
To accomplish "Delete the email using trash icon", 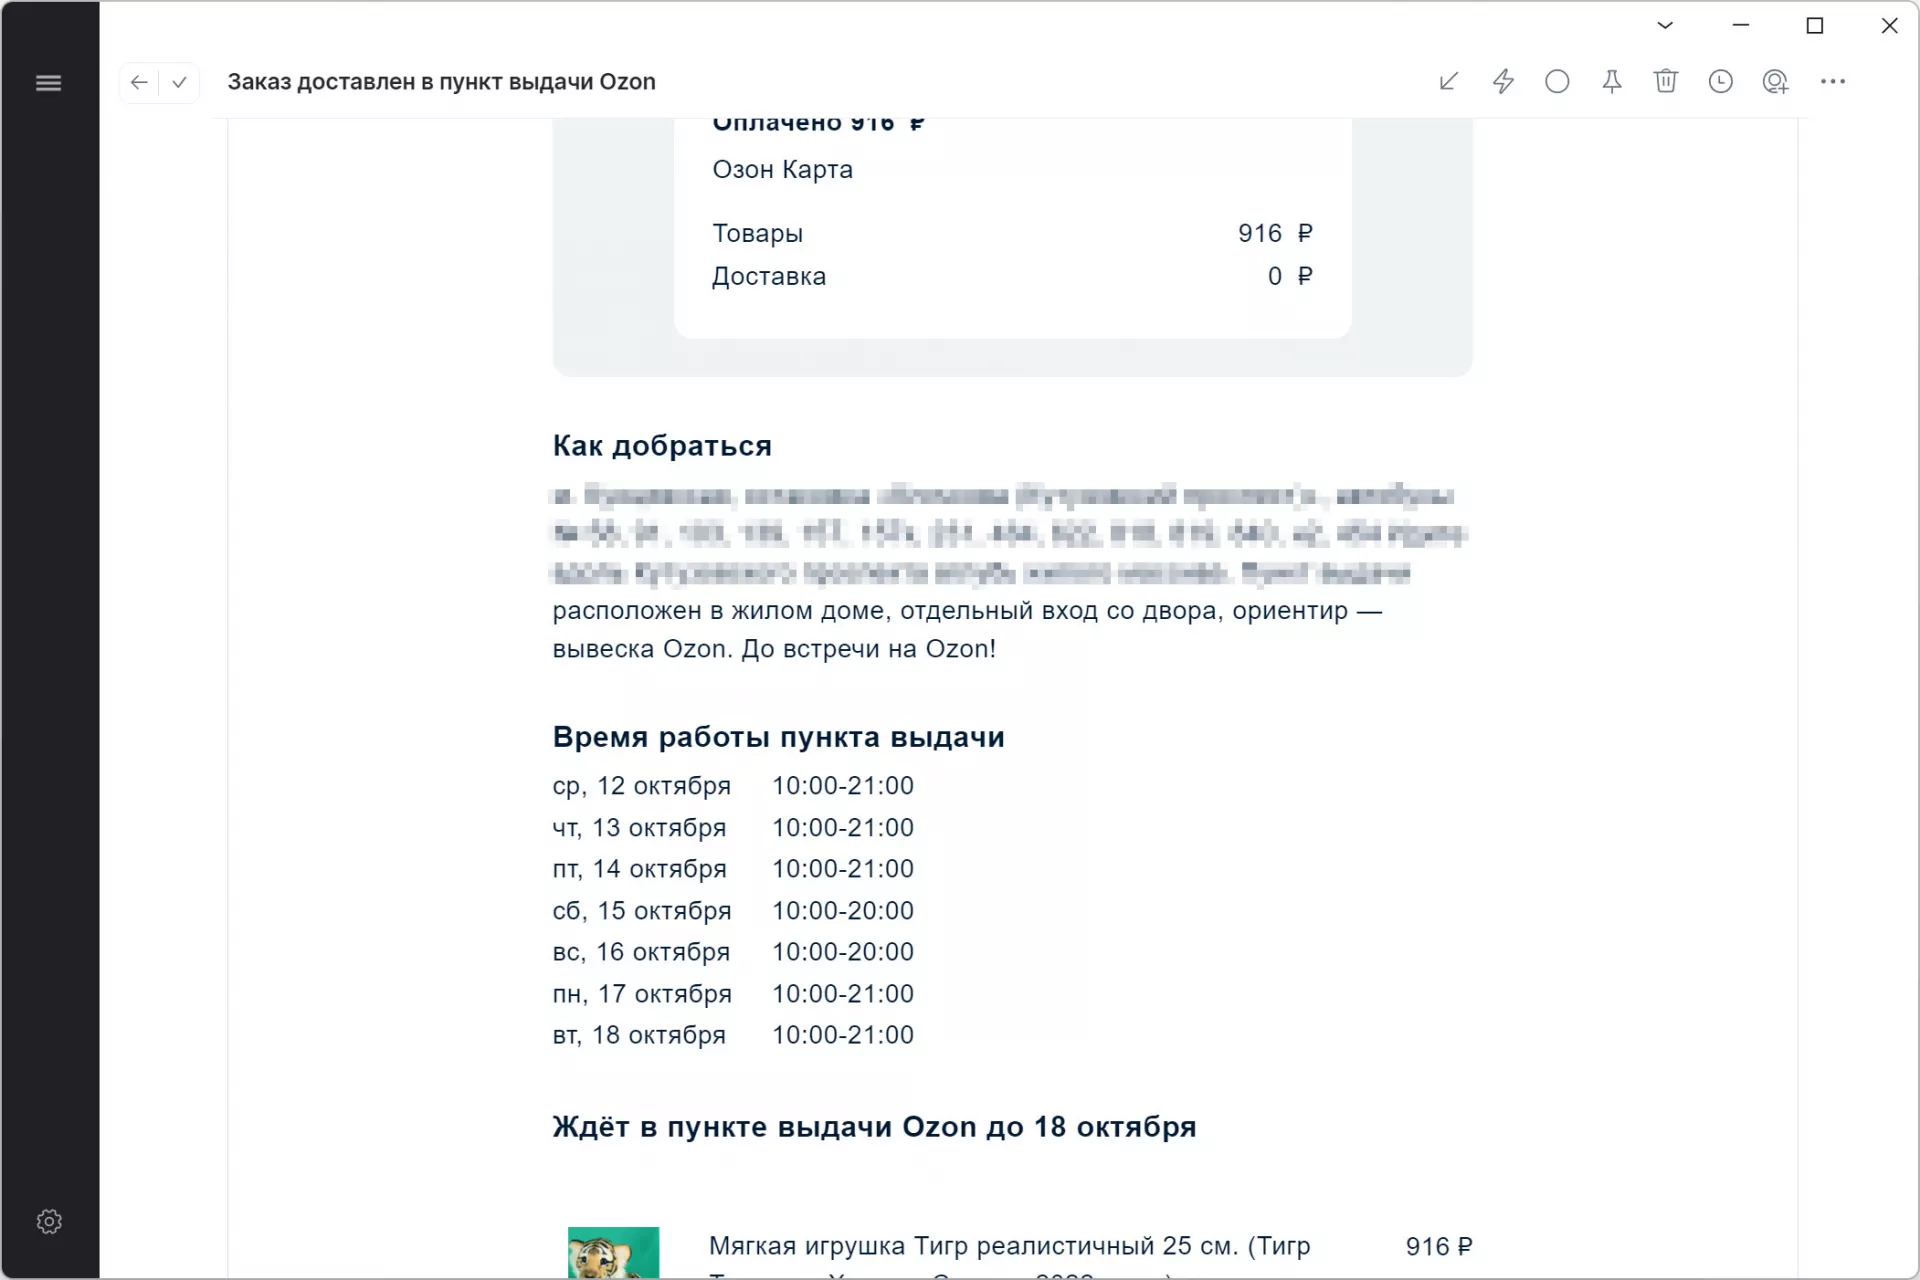I will click(x=1666, y=81).
